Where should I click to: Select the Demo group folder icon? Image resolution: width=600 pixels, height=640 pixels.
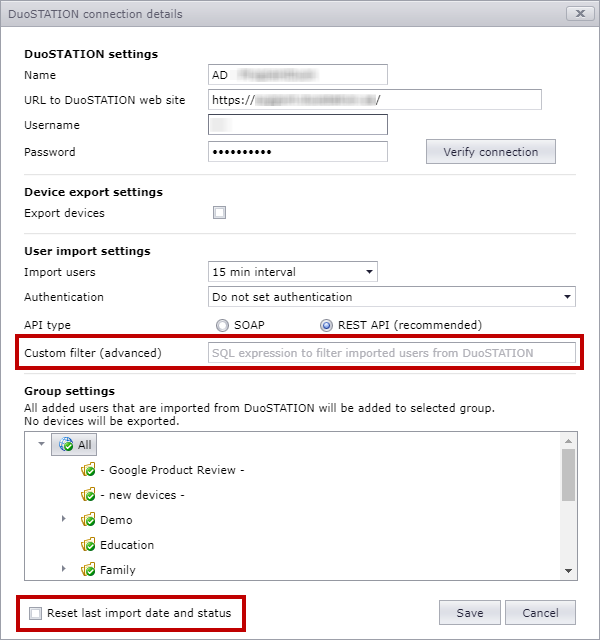coord(88,520)
